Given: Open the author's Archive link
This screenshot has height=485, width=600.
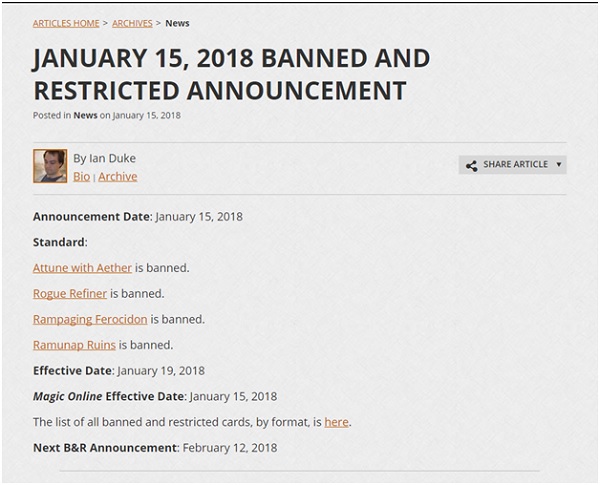Looking at the screenshot, I should (117, 176).
